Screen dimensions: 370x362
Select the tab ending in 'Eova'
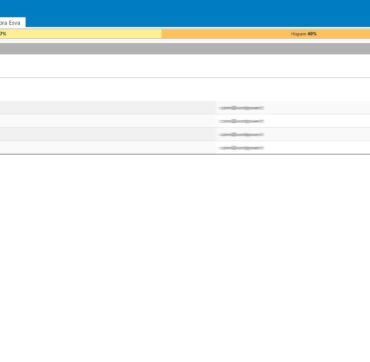pos(12,22)
